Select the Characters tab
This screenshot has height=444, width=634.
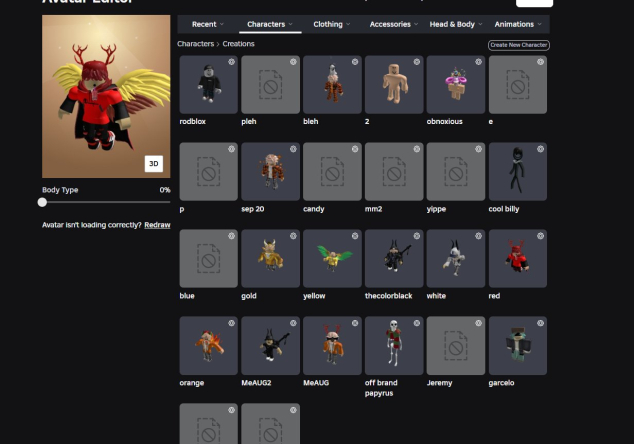point(269,24)
